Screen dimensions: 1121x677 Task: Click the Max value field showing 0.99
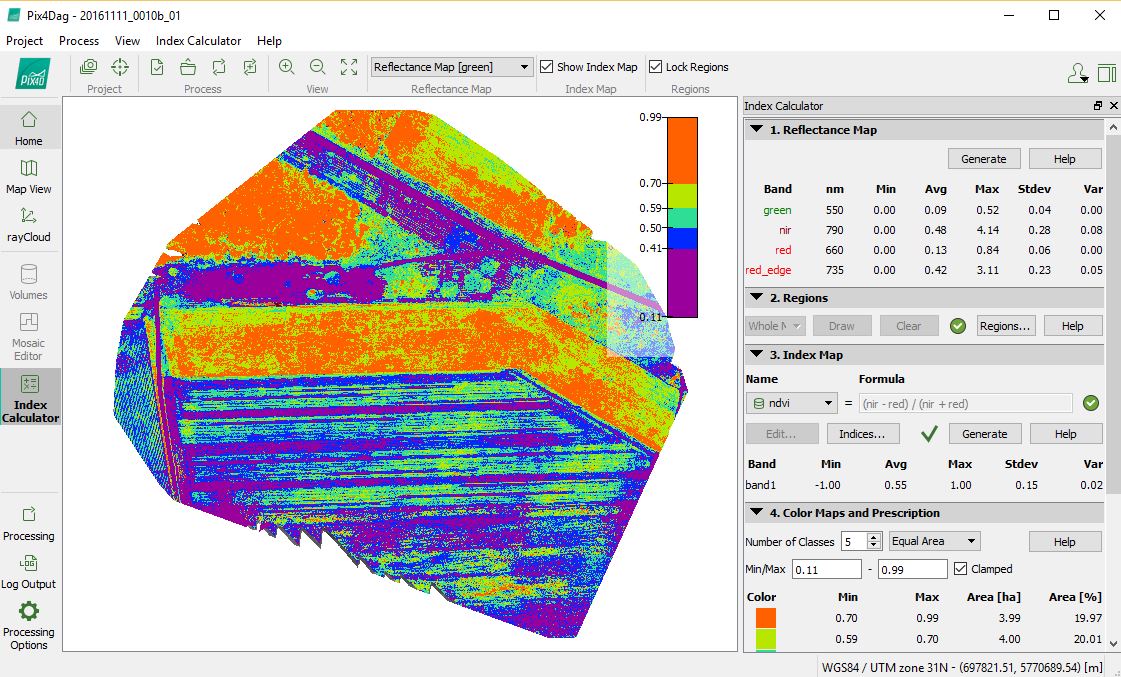[912, 569]
